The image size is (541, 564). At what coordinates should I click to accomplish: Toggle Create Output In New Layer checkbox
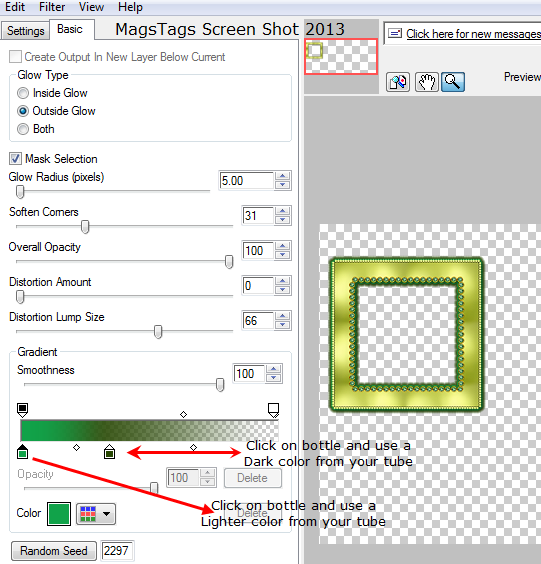(x=15, y=56)
